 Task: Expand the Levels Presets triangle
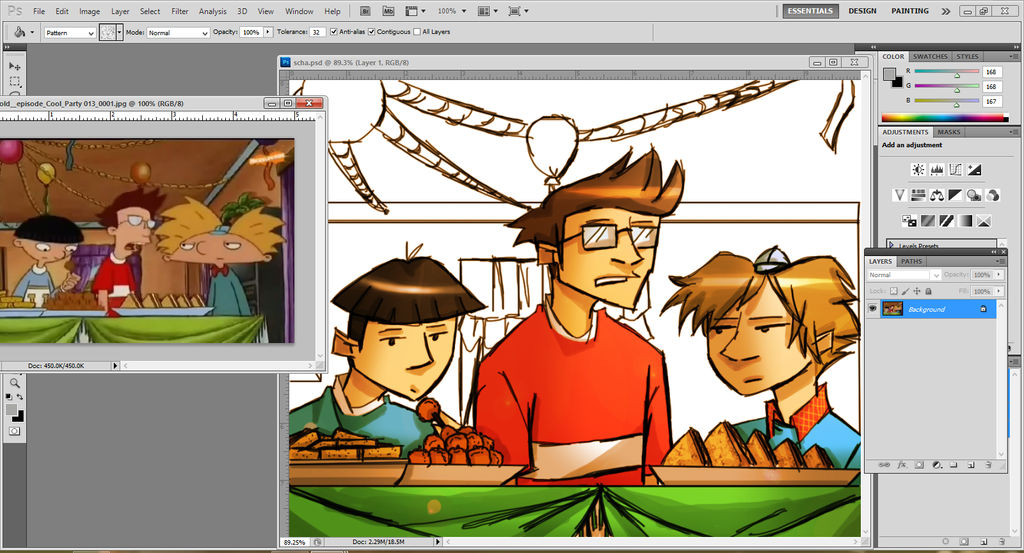click(891, 245)
